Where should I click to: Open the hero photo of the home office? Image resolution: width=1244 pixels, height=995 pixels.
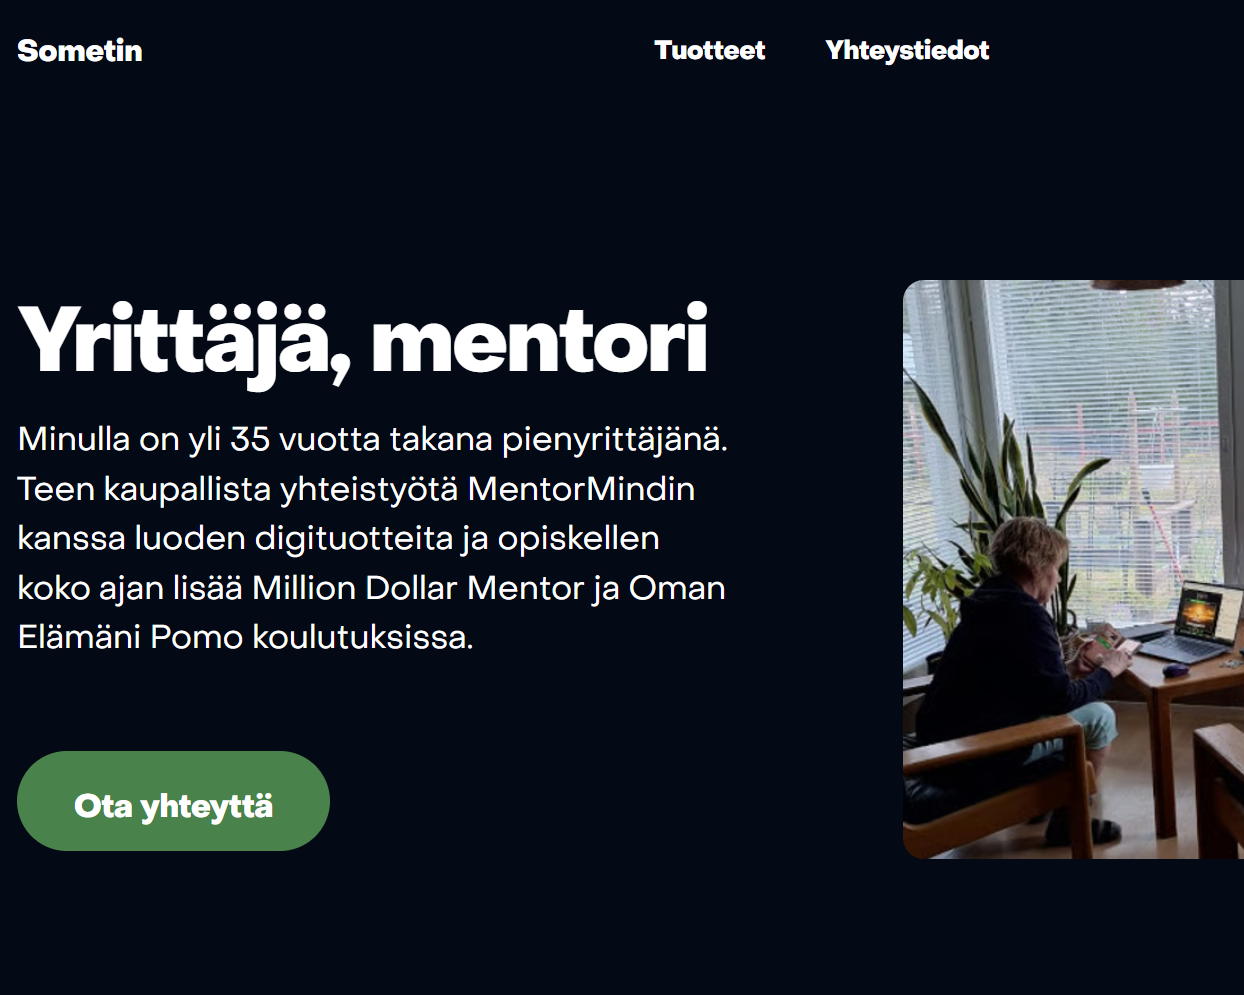coord(1073,569)
